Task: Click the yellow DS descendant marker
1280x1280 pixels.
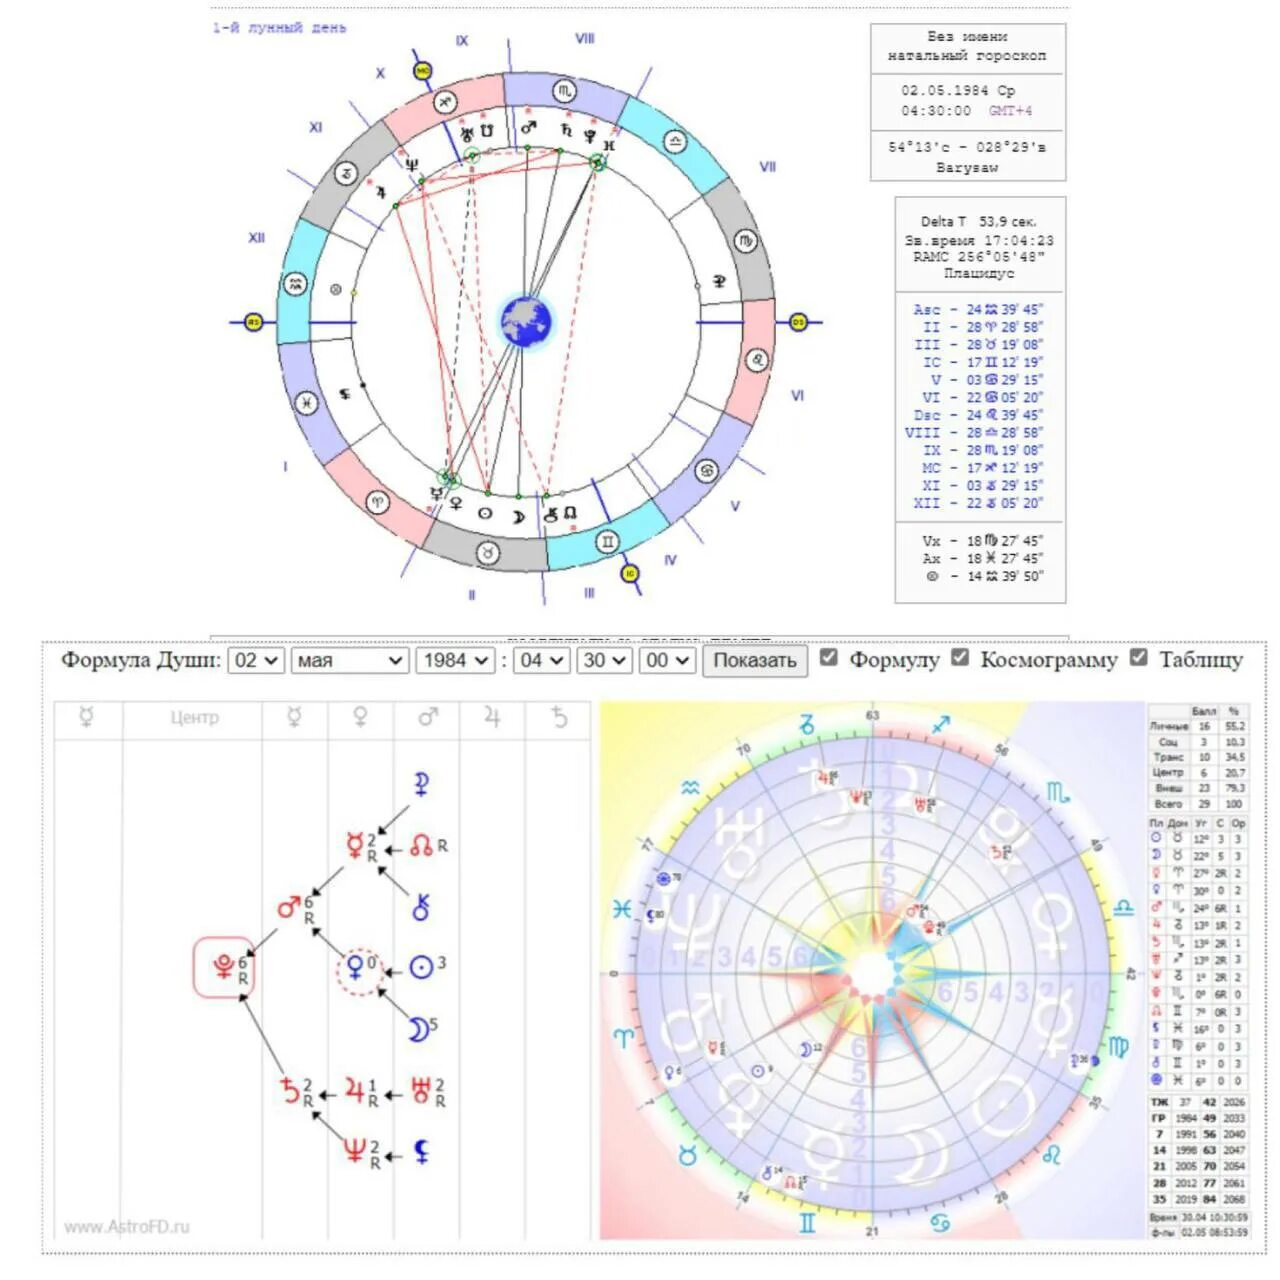Action: click(x=798, y=322)
